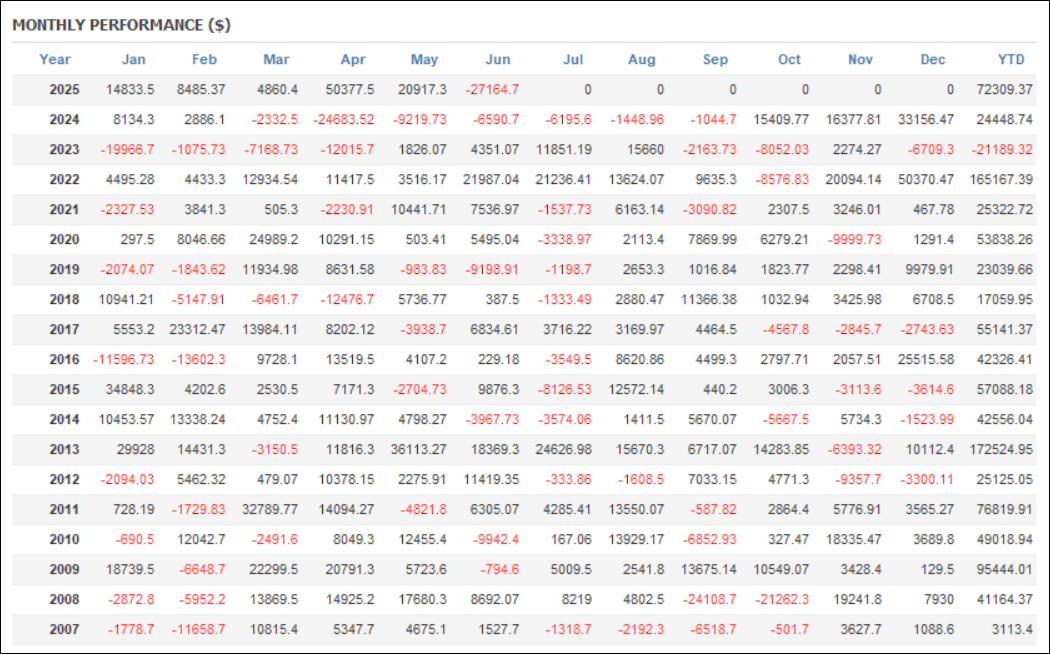Image resolution: width=1050 pixels, height=654 pixels.
Task: Select the 2018 year row label
Action: 64,299
